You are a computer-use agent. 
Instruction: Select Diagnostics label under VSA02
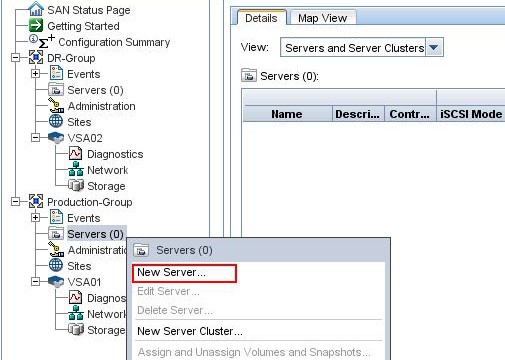[x=115, y=154]
